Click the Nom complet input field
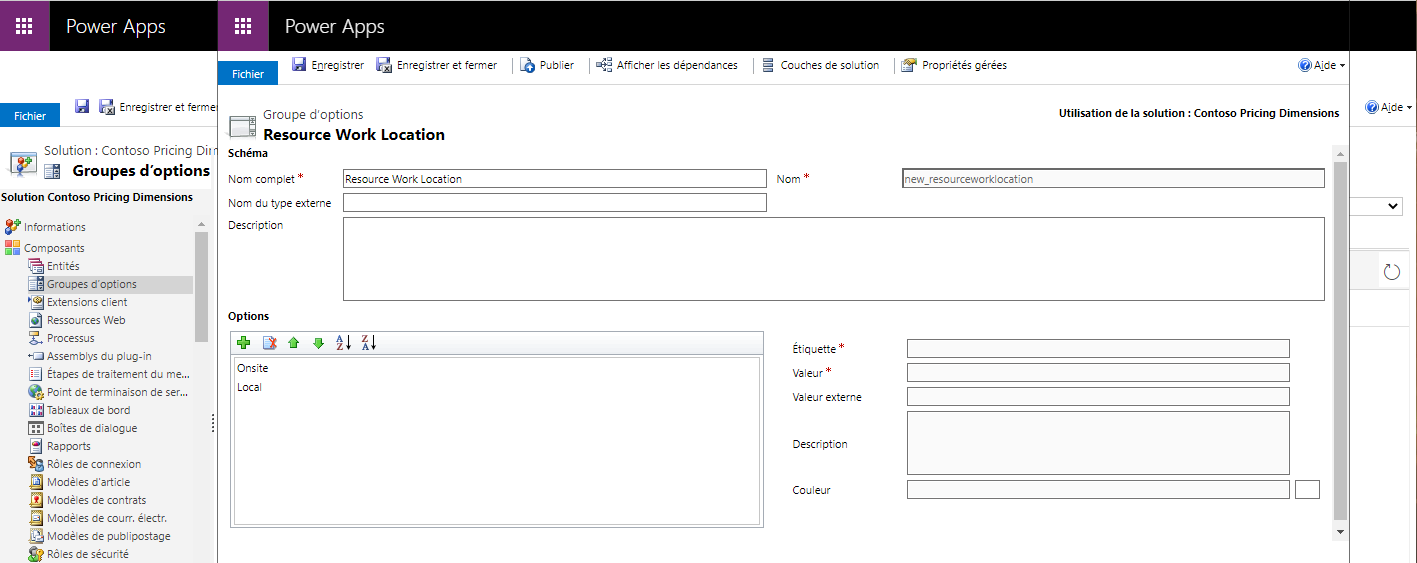The width and height of the screenshot is (1417, 563). coord(555,179)
